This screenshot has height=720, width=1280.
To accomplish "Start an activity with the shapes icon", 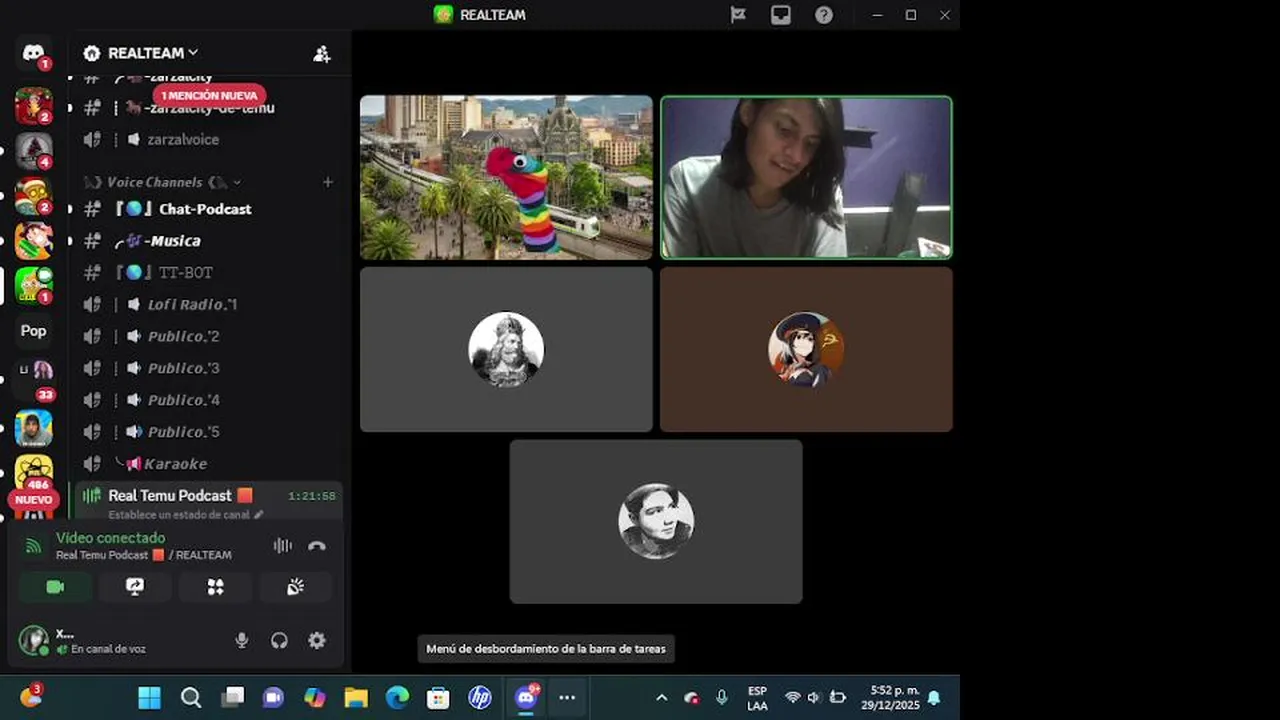I will [215, 587].
